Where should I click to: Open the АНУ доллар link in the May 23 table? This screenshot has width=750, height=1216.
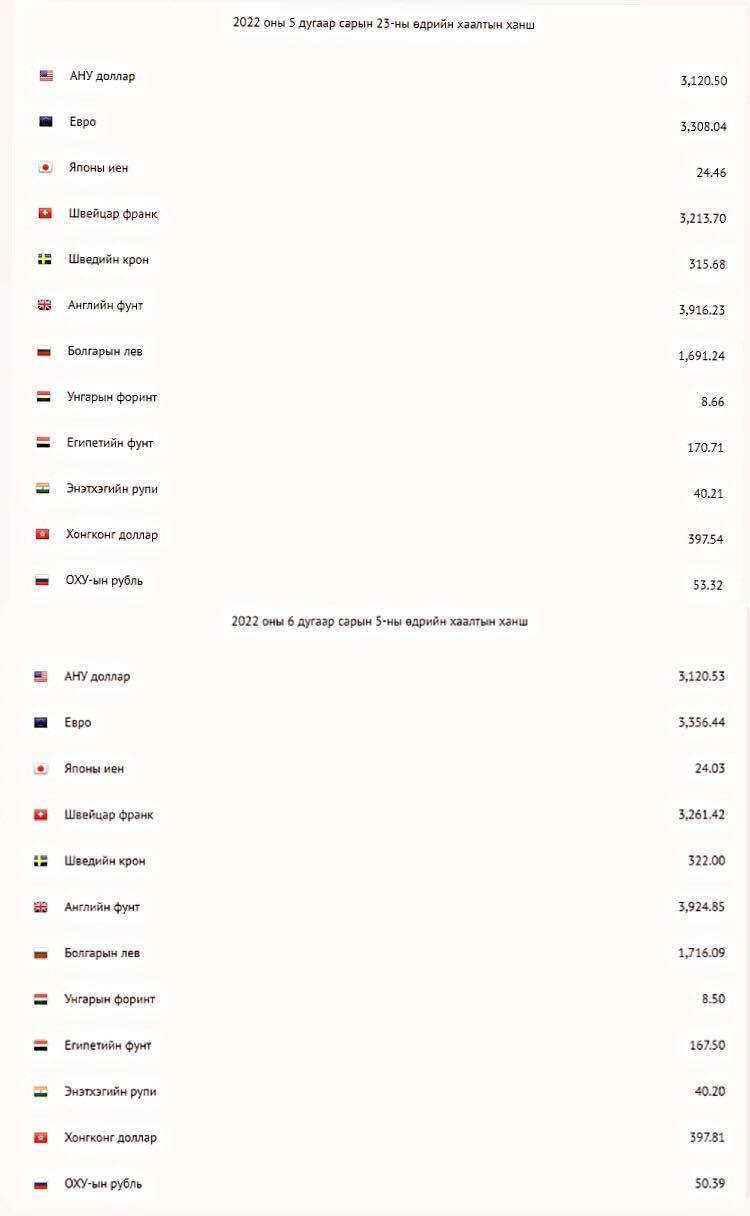(x=102, y=76)
